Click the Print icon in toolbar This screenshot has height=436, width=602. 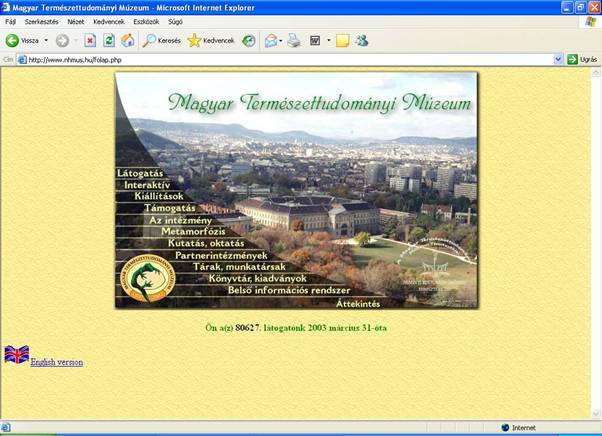point(294,41)
